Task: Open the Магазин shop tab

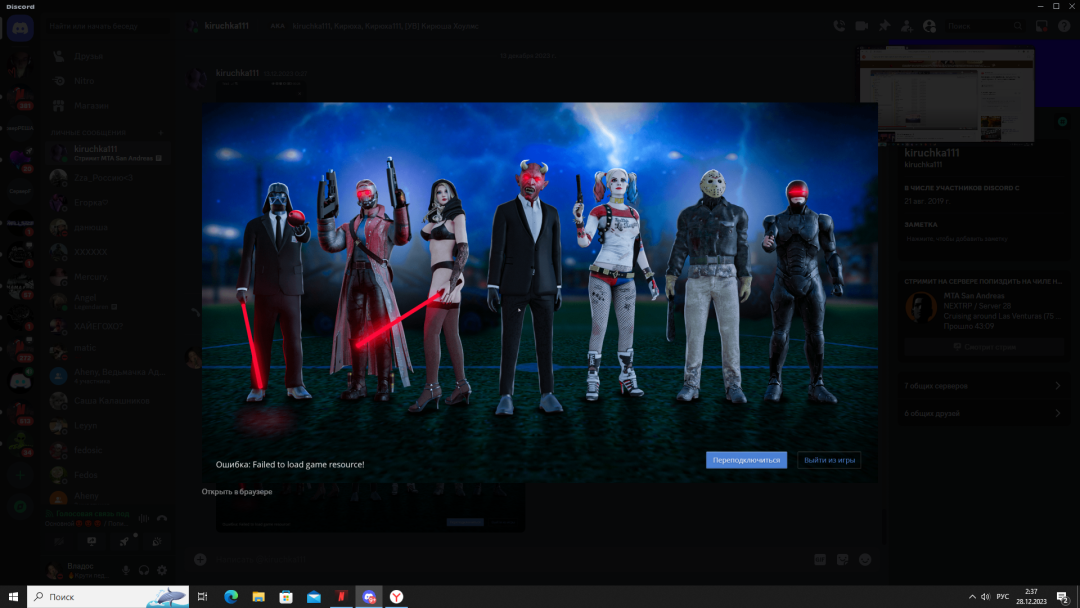Action: tap(107, 106)
